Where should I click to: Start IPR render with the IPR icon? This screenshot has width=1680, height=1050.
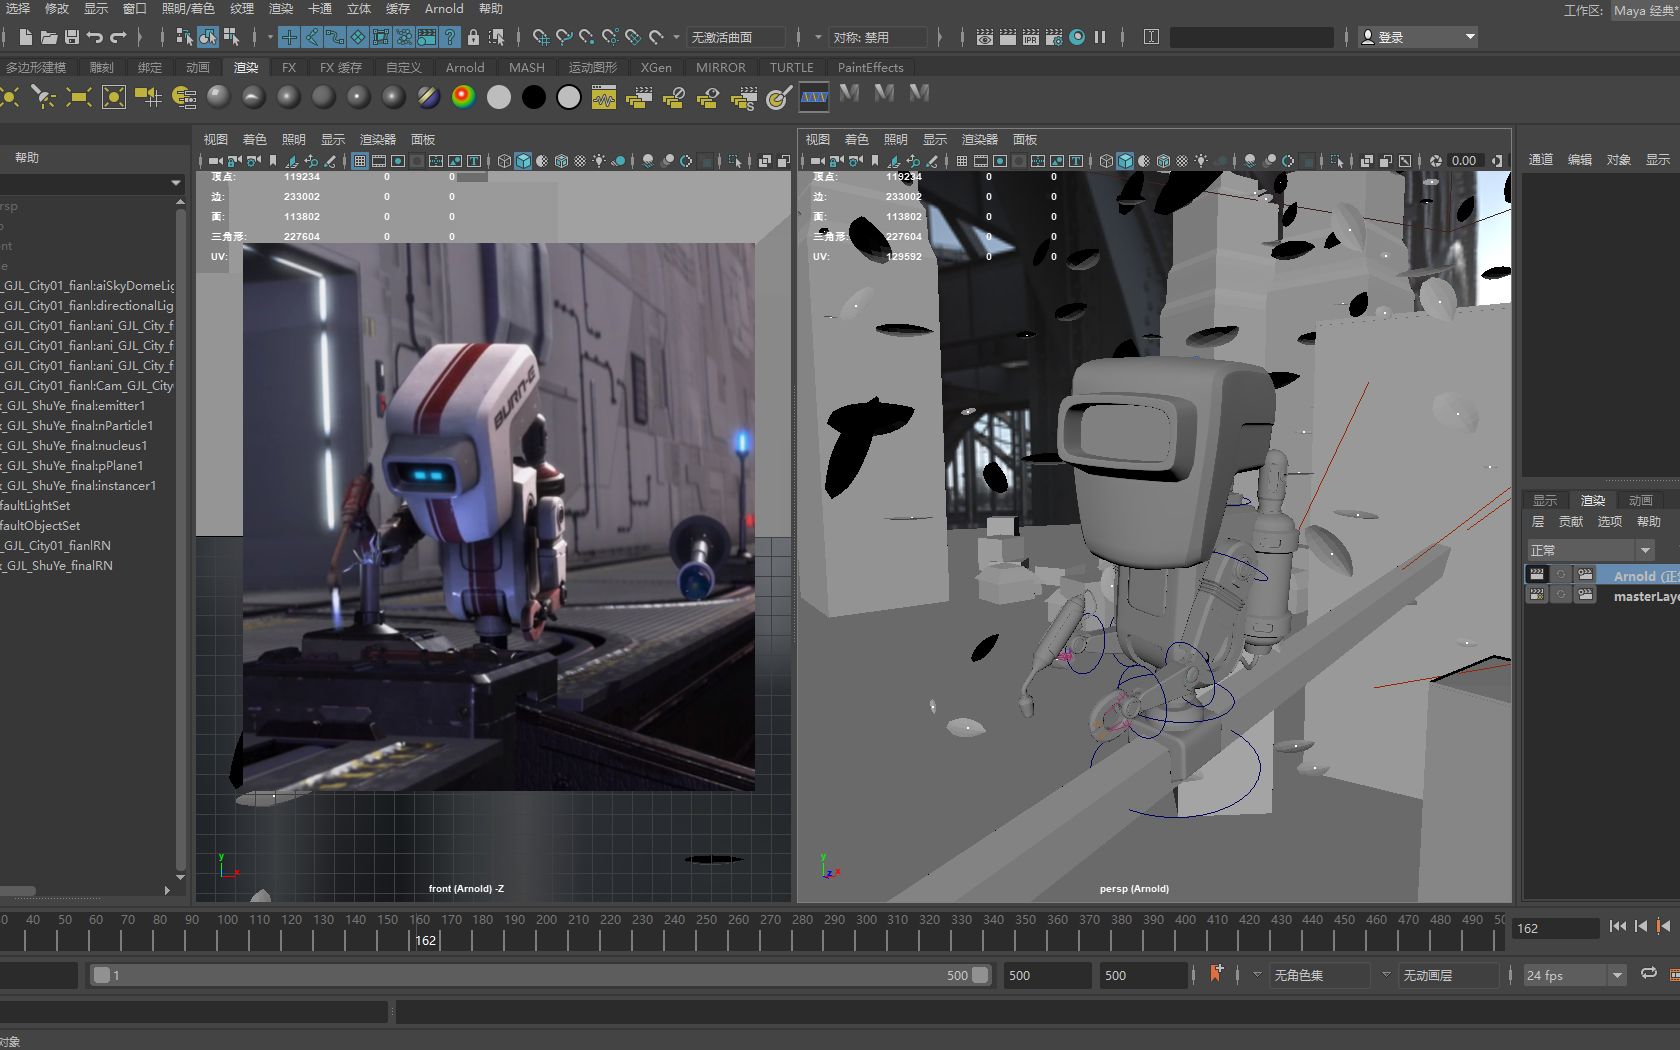pos(1031,37)
